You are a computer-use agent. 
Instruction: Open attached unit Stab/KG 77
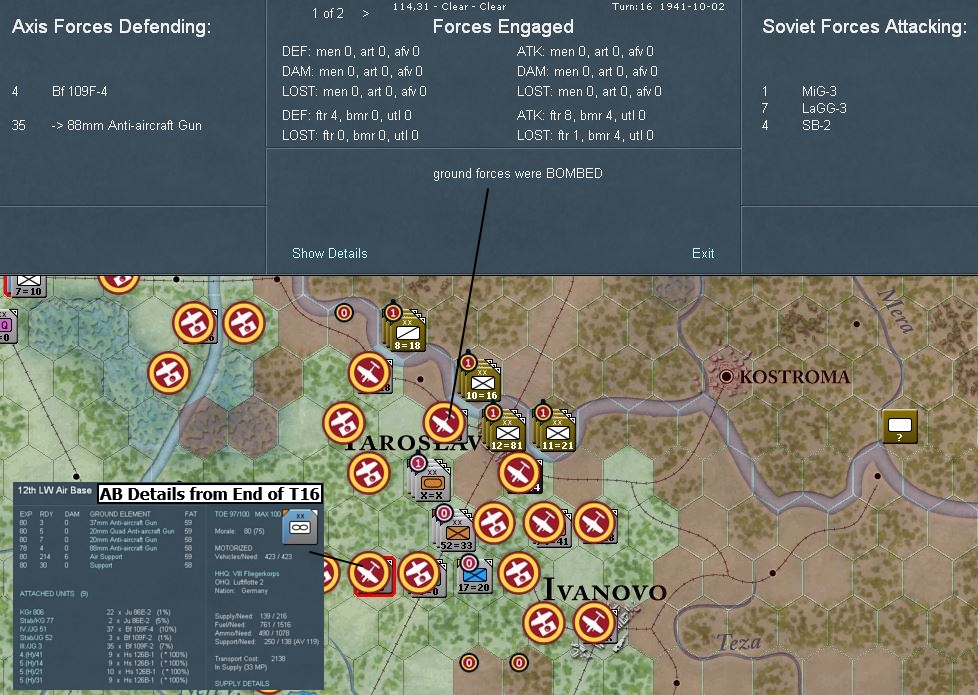click(x=36, y=621)
